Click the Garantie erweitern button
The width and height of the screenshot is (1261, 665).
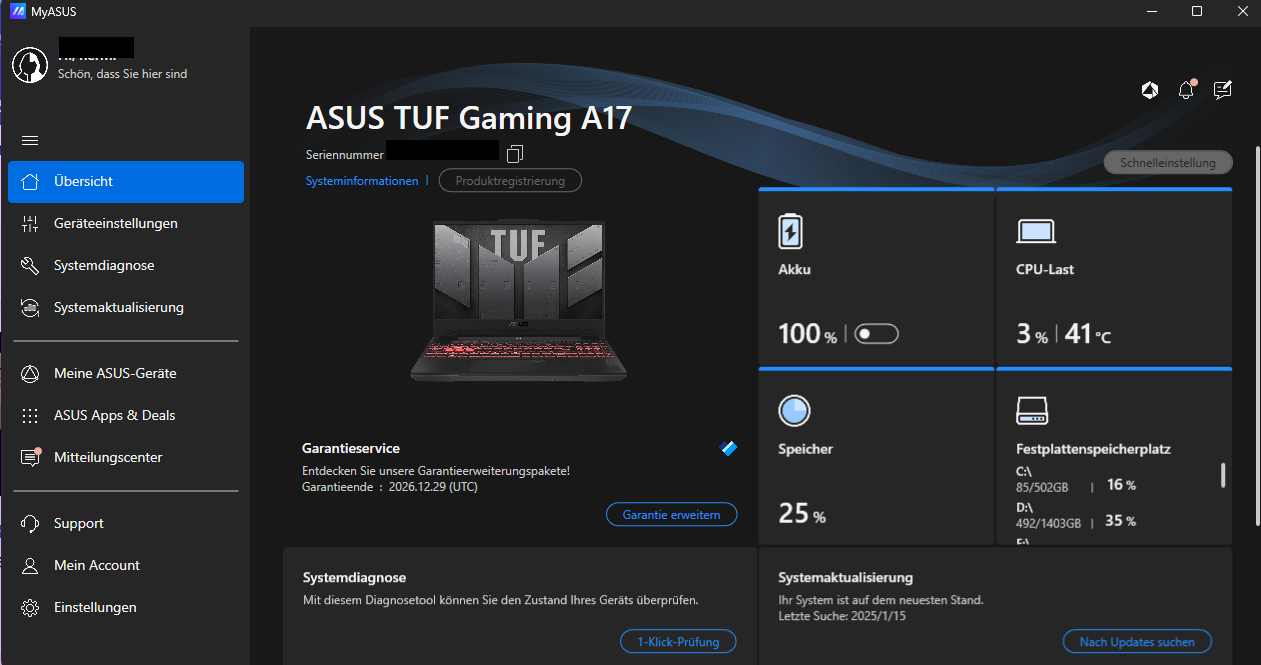tap(672, 514)
